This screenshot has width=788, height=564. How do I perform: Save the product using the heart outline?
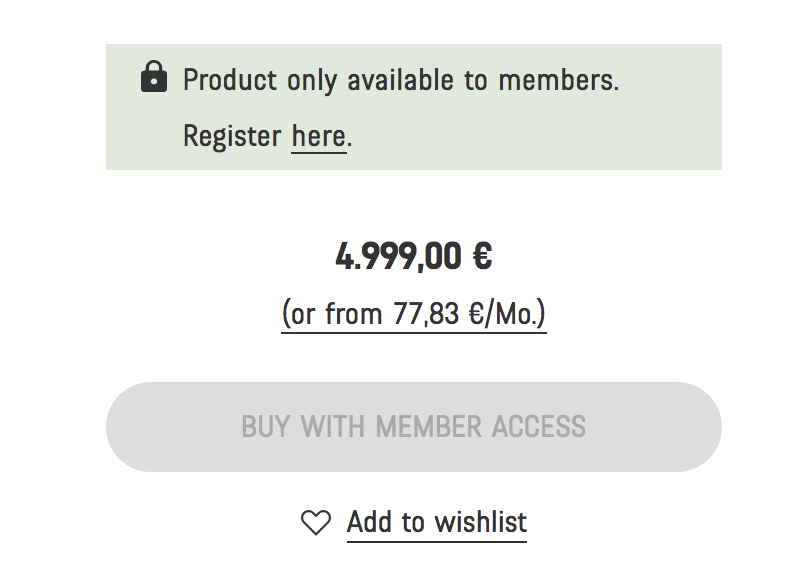(316, 522)
